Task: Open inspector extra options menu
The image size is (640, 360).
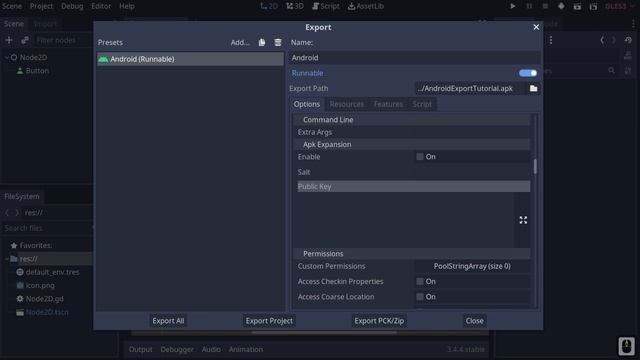Action: tap(551, 40)
